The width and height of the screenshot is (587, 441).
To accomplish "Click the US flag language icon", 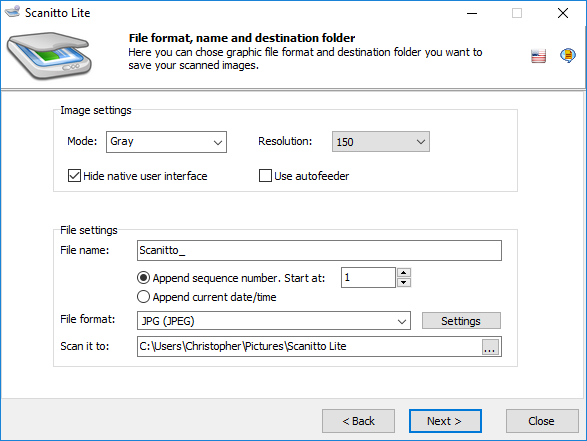I will coord(538,56).
